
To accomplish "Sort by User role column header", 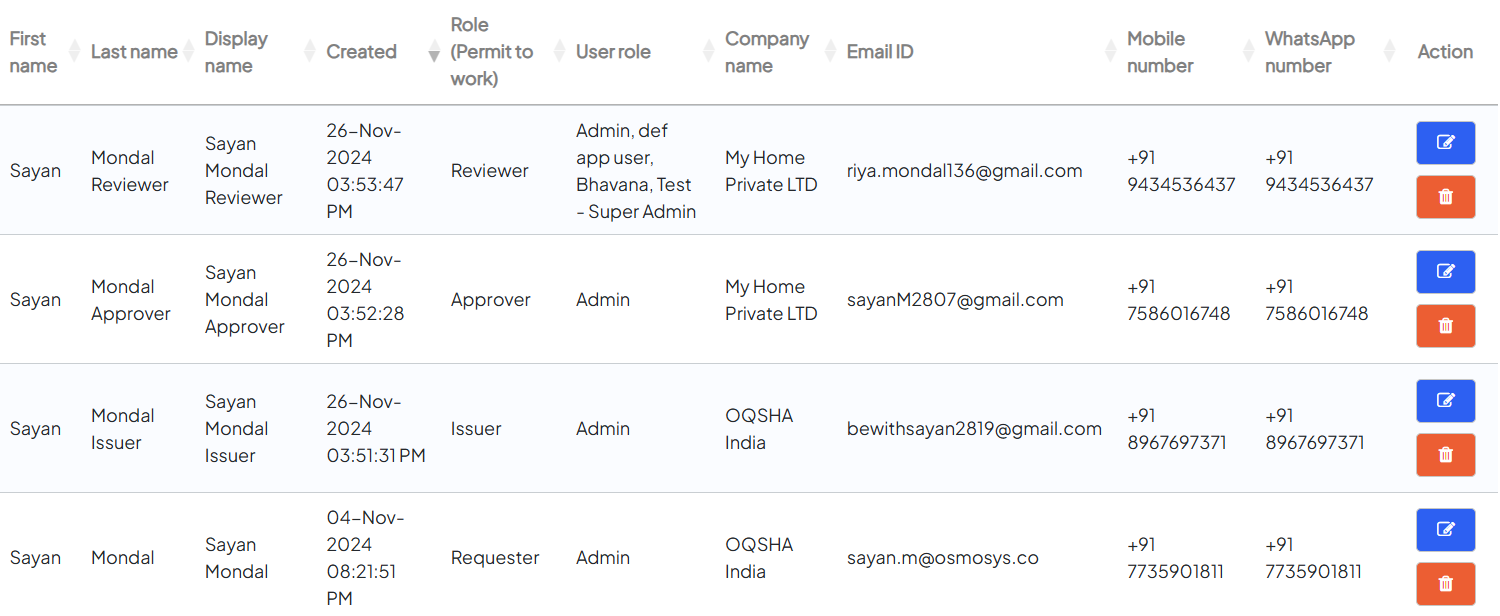I will pyautogui.click(x=613, y=52).
